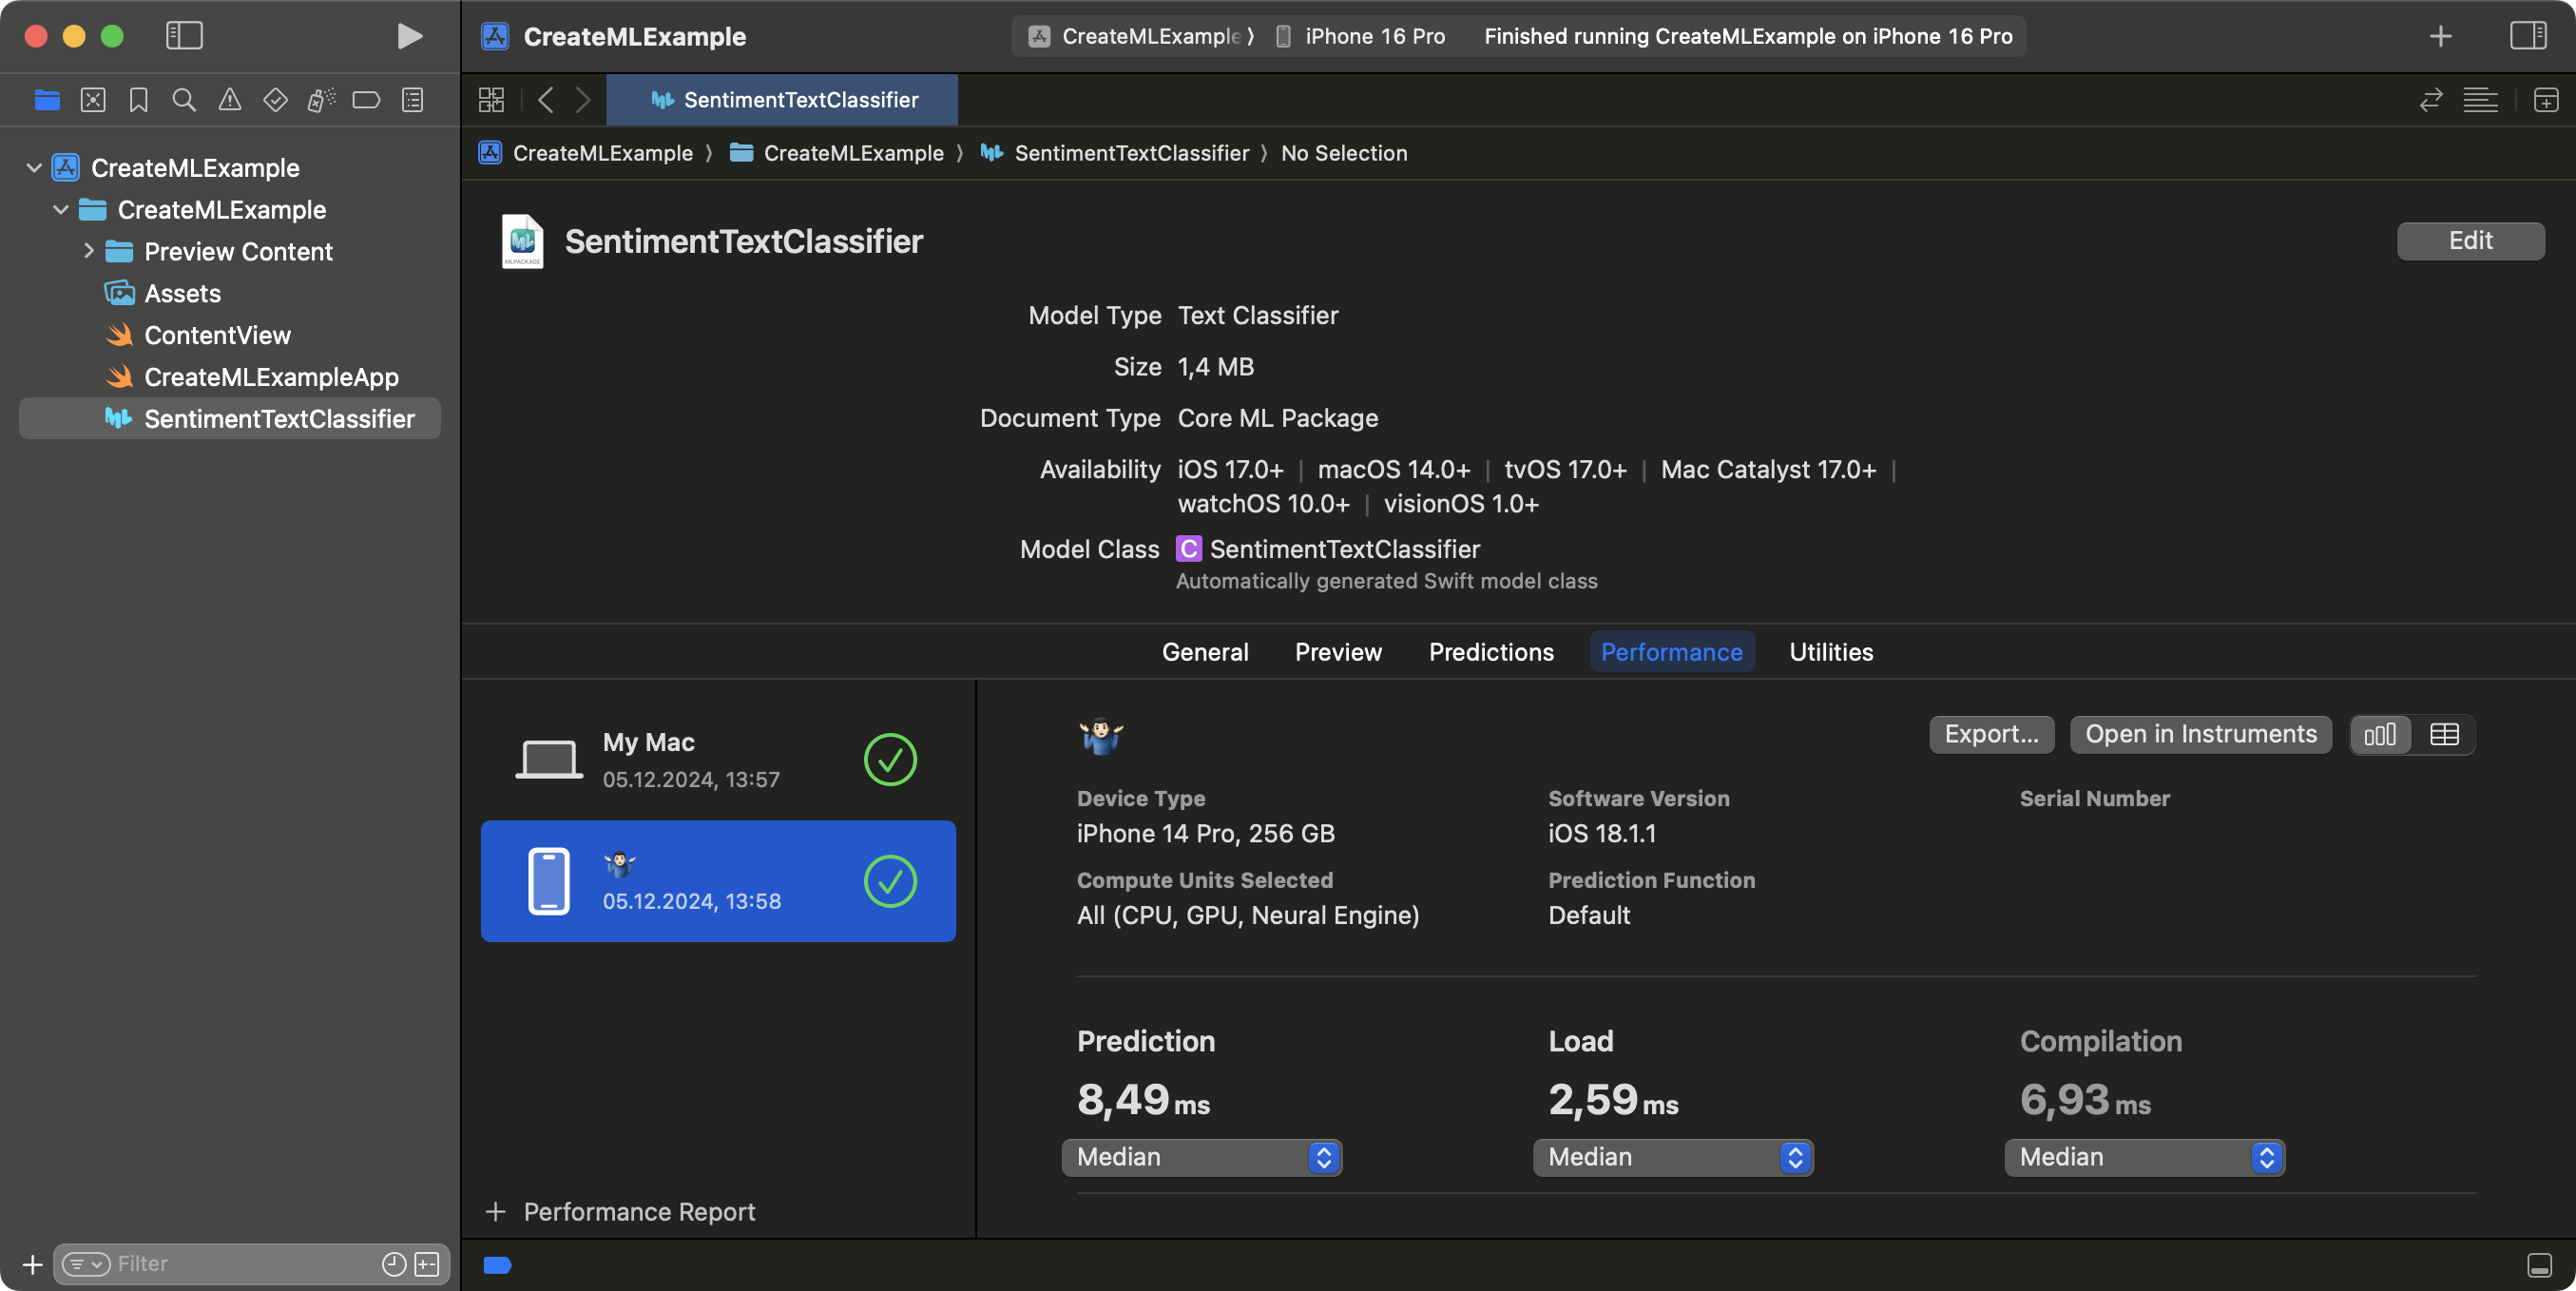Open the related items grid icon
The image size is (2576, 1291).
click(491, 100)
